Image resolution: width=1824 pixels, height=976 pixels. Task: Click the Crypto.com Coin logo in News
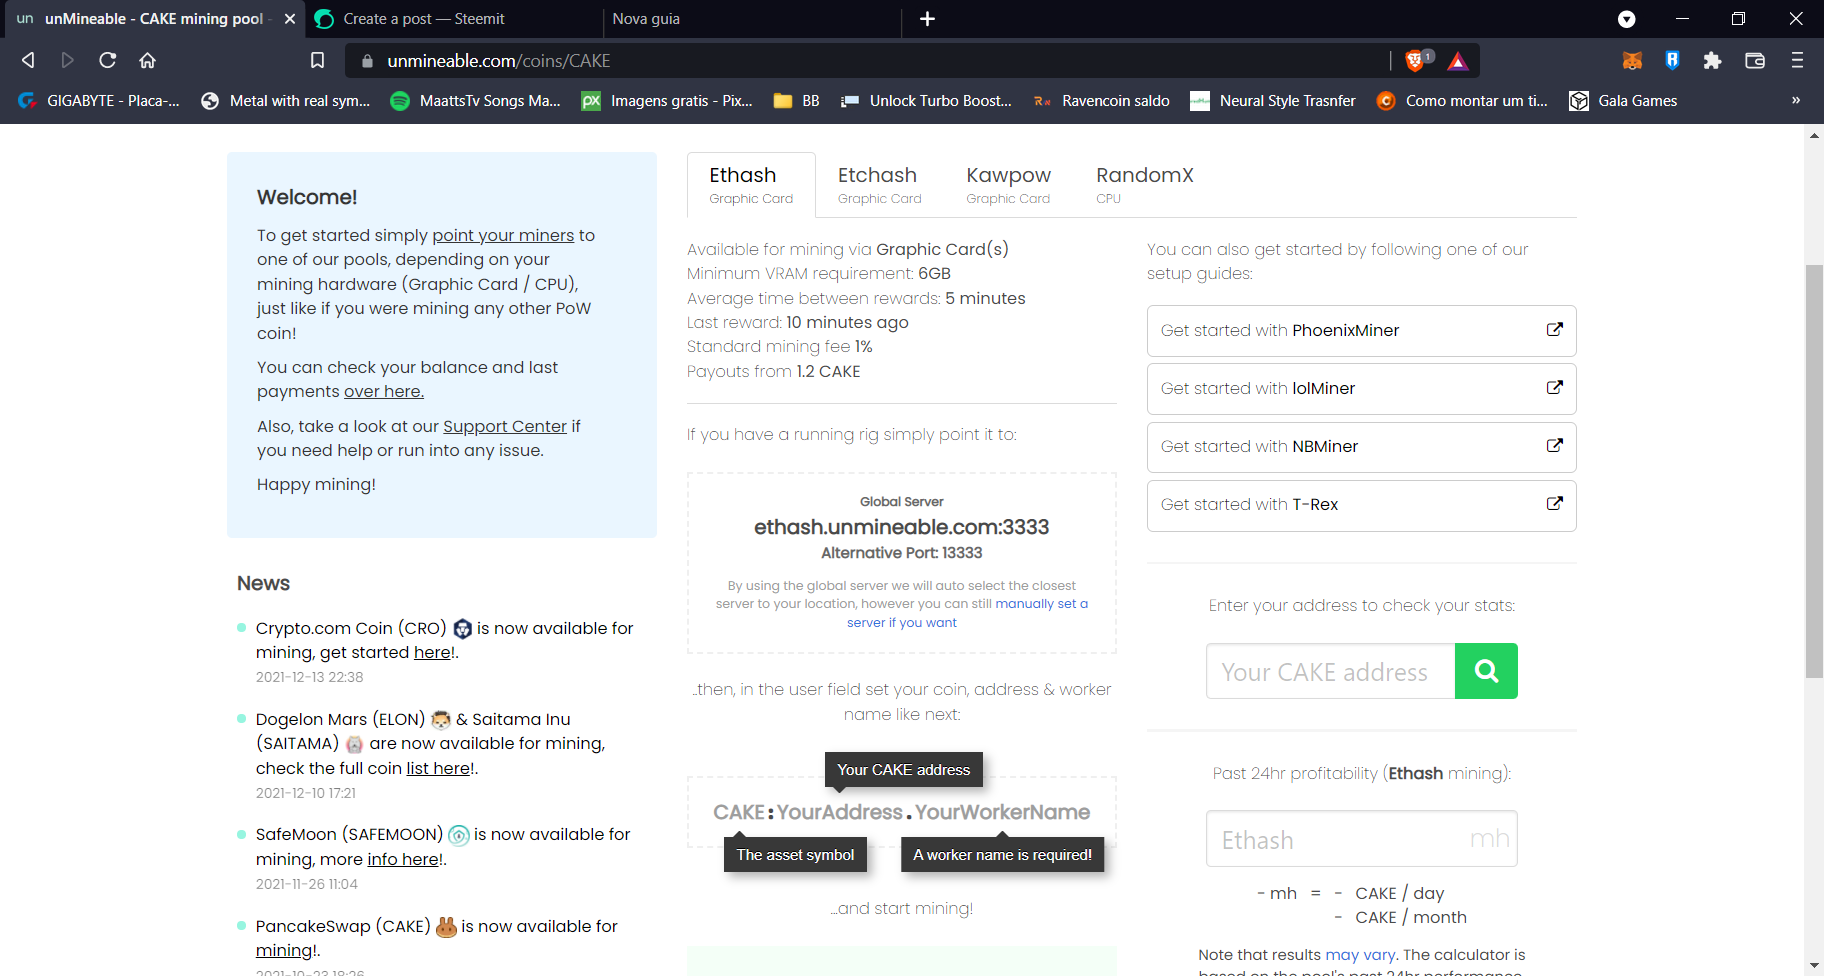tap(462, 629)
